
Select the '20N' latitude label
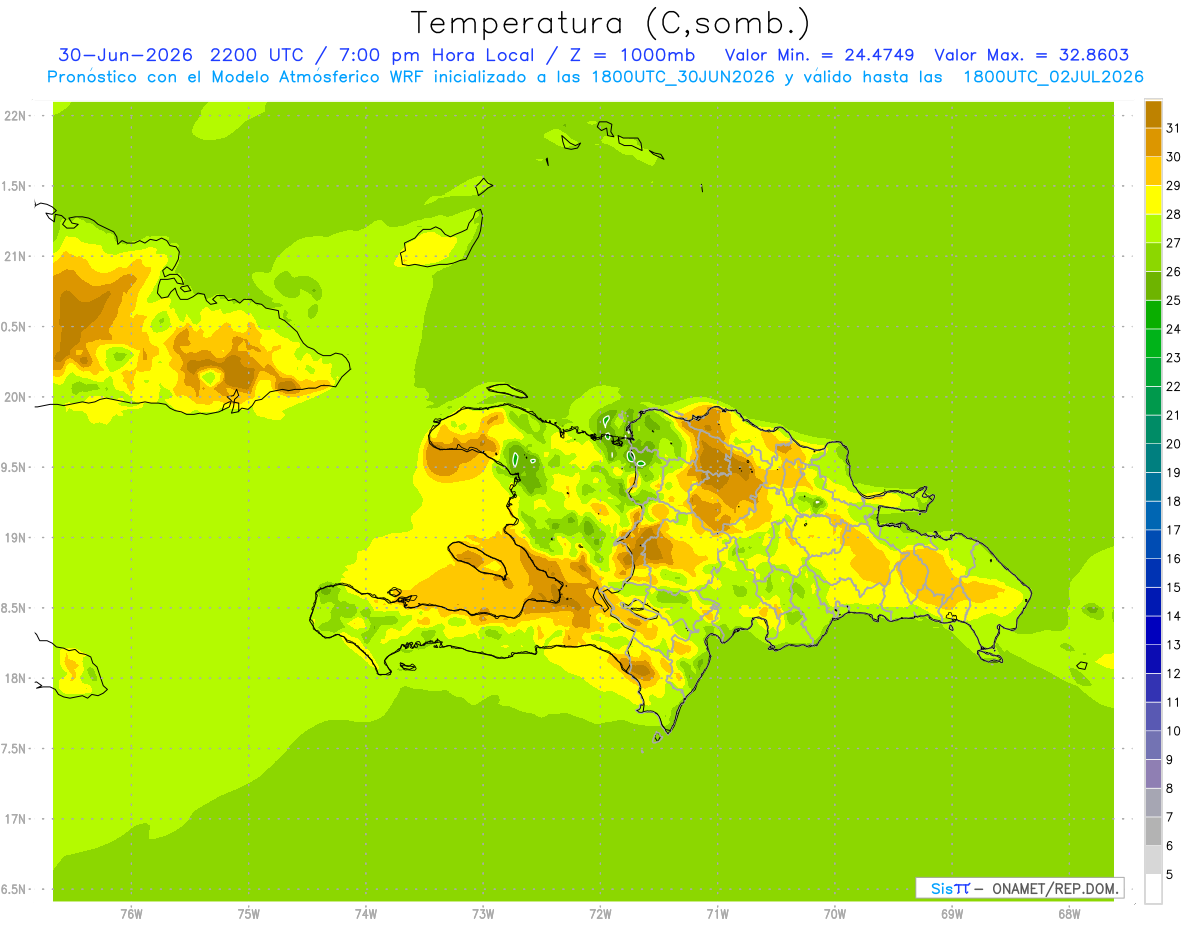tap(15, 397)
